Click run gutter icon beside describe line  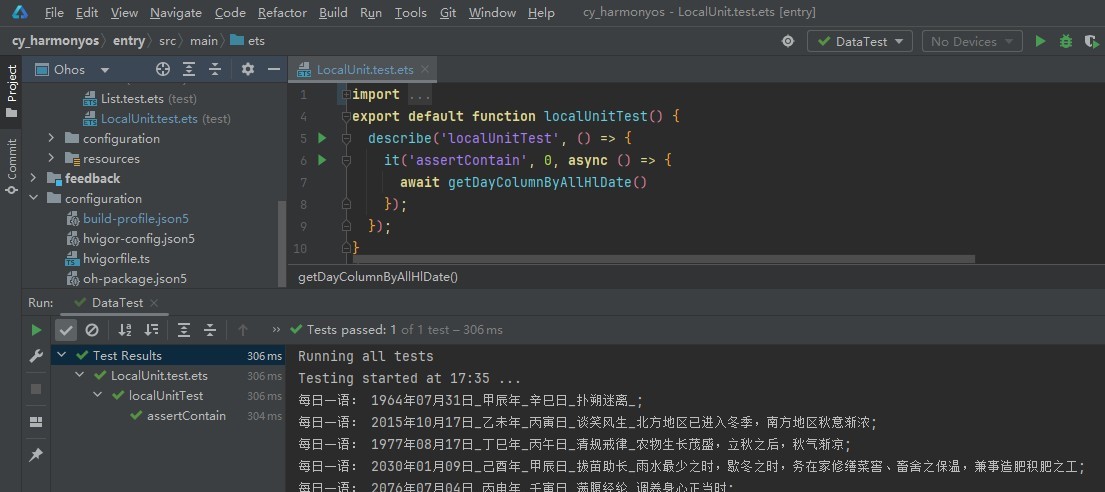322,138
